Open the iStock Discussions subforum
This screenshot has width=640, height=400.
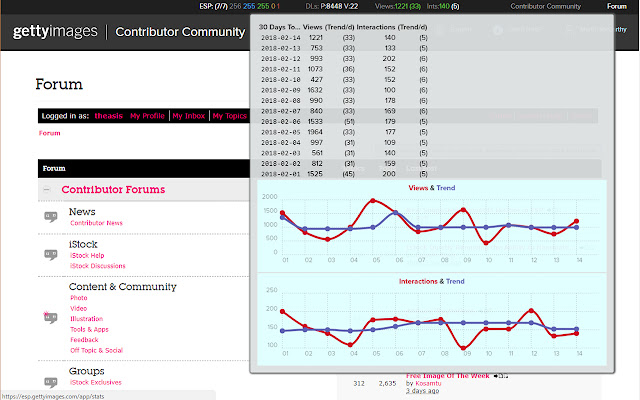pyautogui.click(x=98, y=266)
